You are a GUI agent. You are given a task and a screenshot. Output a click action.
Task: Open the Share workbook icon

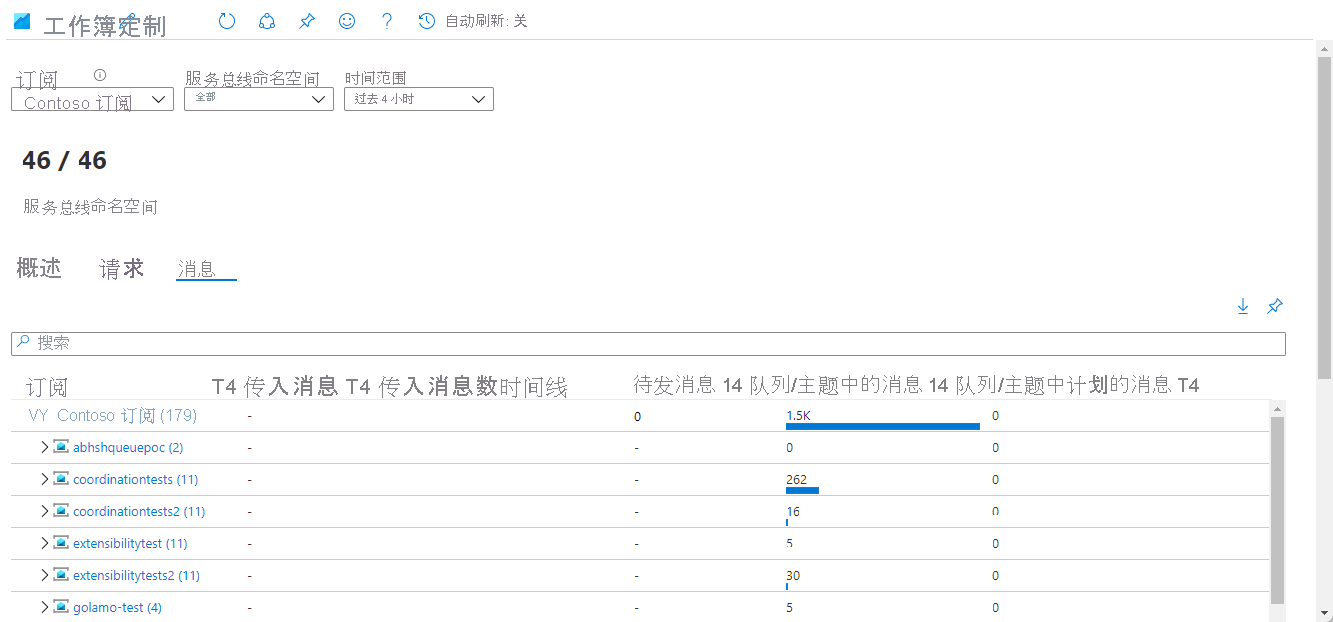tap(267, 21)
